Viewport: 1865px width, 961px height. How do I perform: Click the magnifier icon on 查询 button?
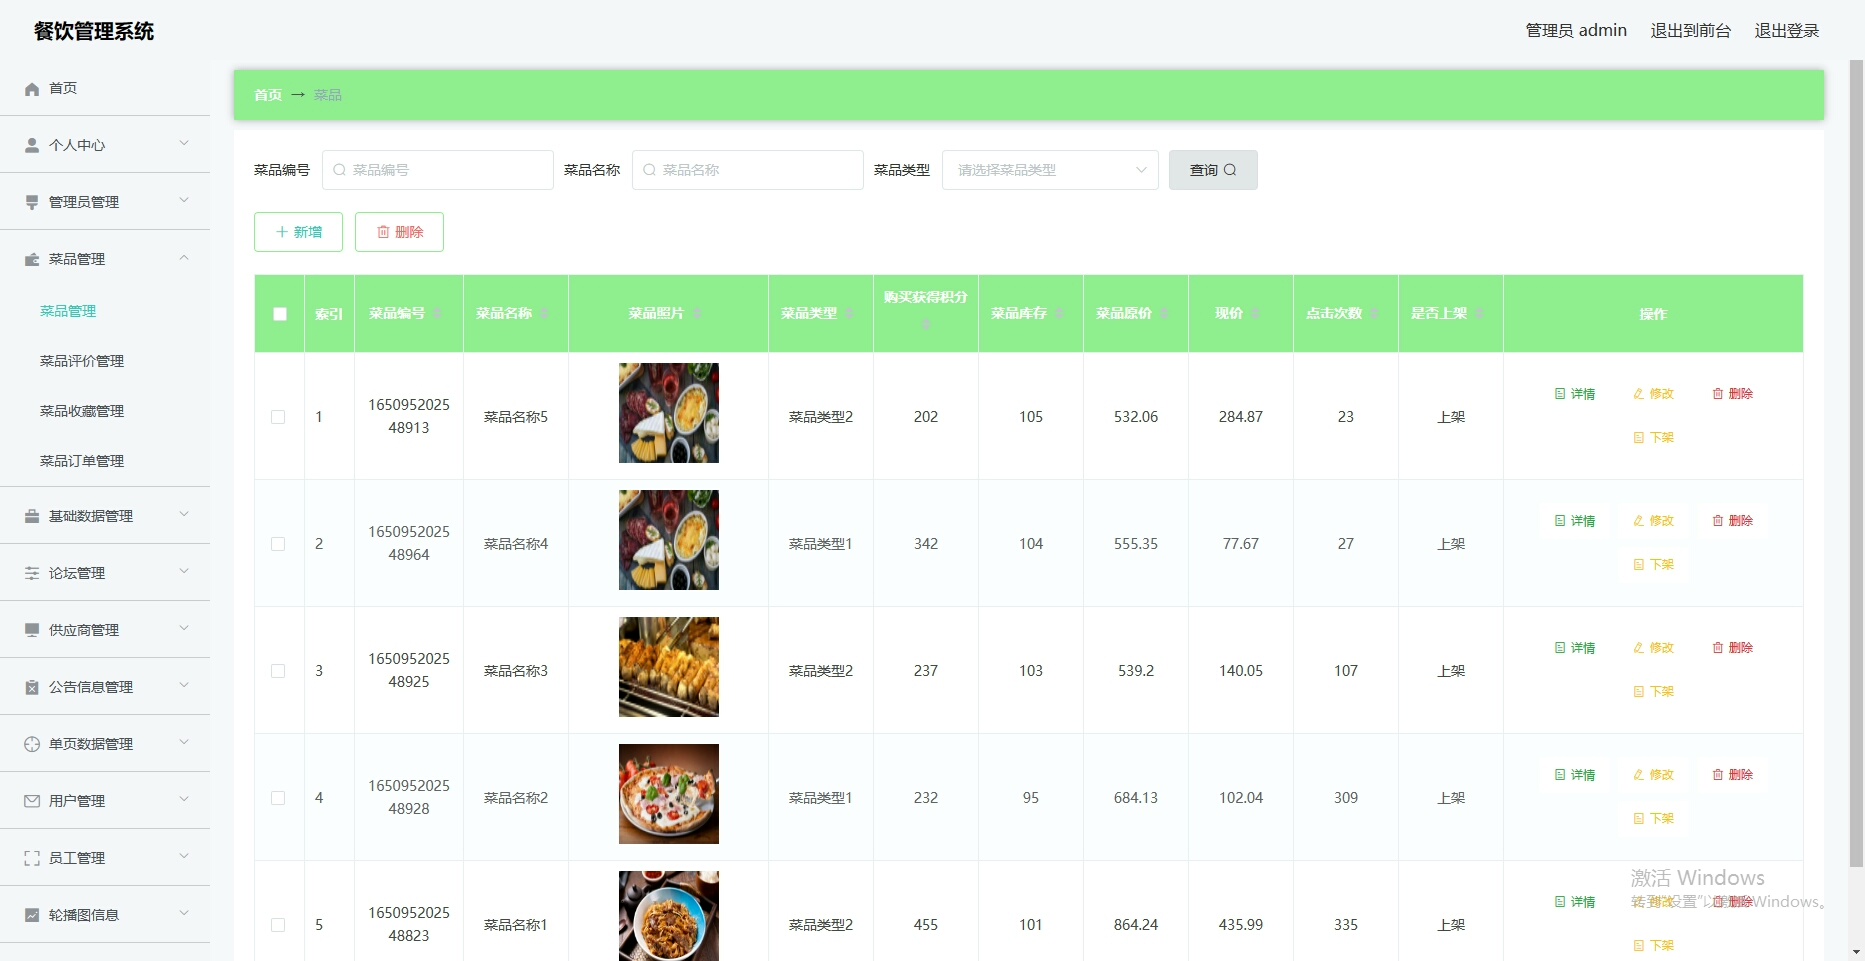[x=1230, y=170]
